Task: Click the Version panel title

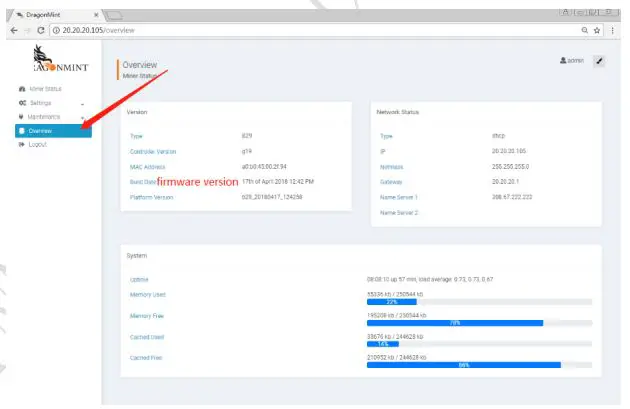Action: pos(137,112)
